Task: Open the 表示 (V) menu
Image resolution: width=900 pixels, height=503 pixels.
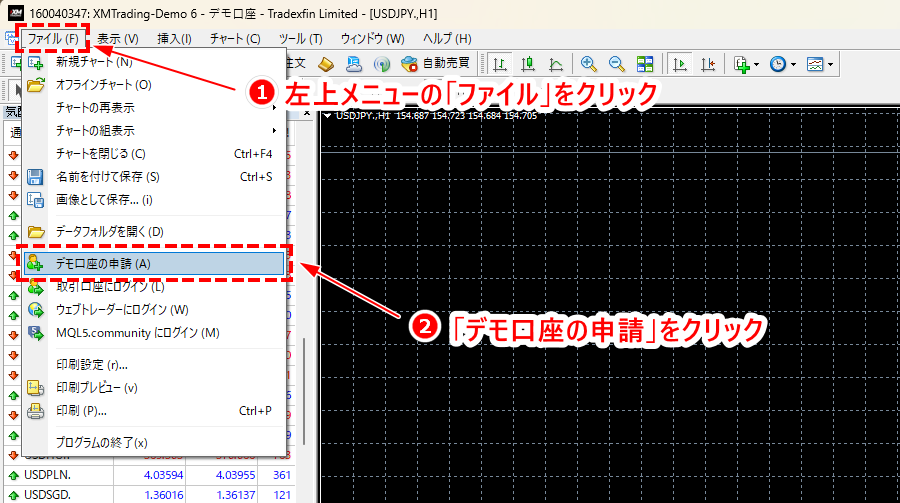Action: [117, 38]
